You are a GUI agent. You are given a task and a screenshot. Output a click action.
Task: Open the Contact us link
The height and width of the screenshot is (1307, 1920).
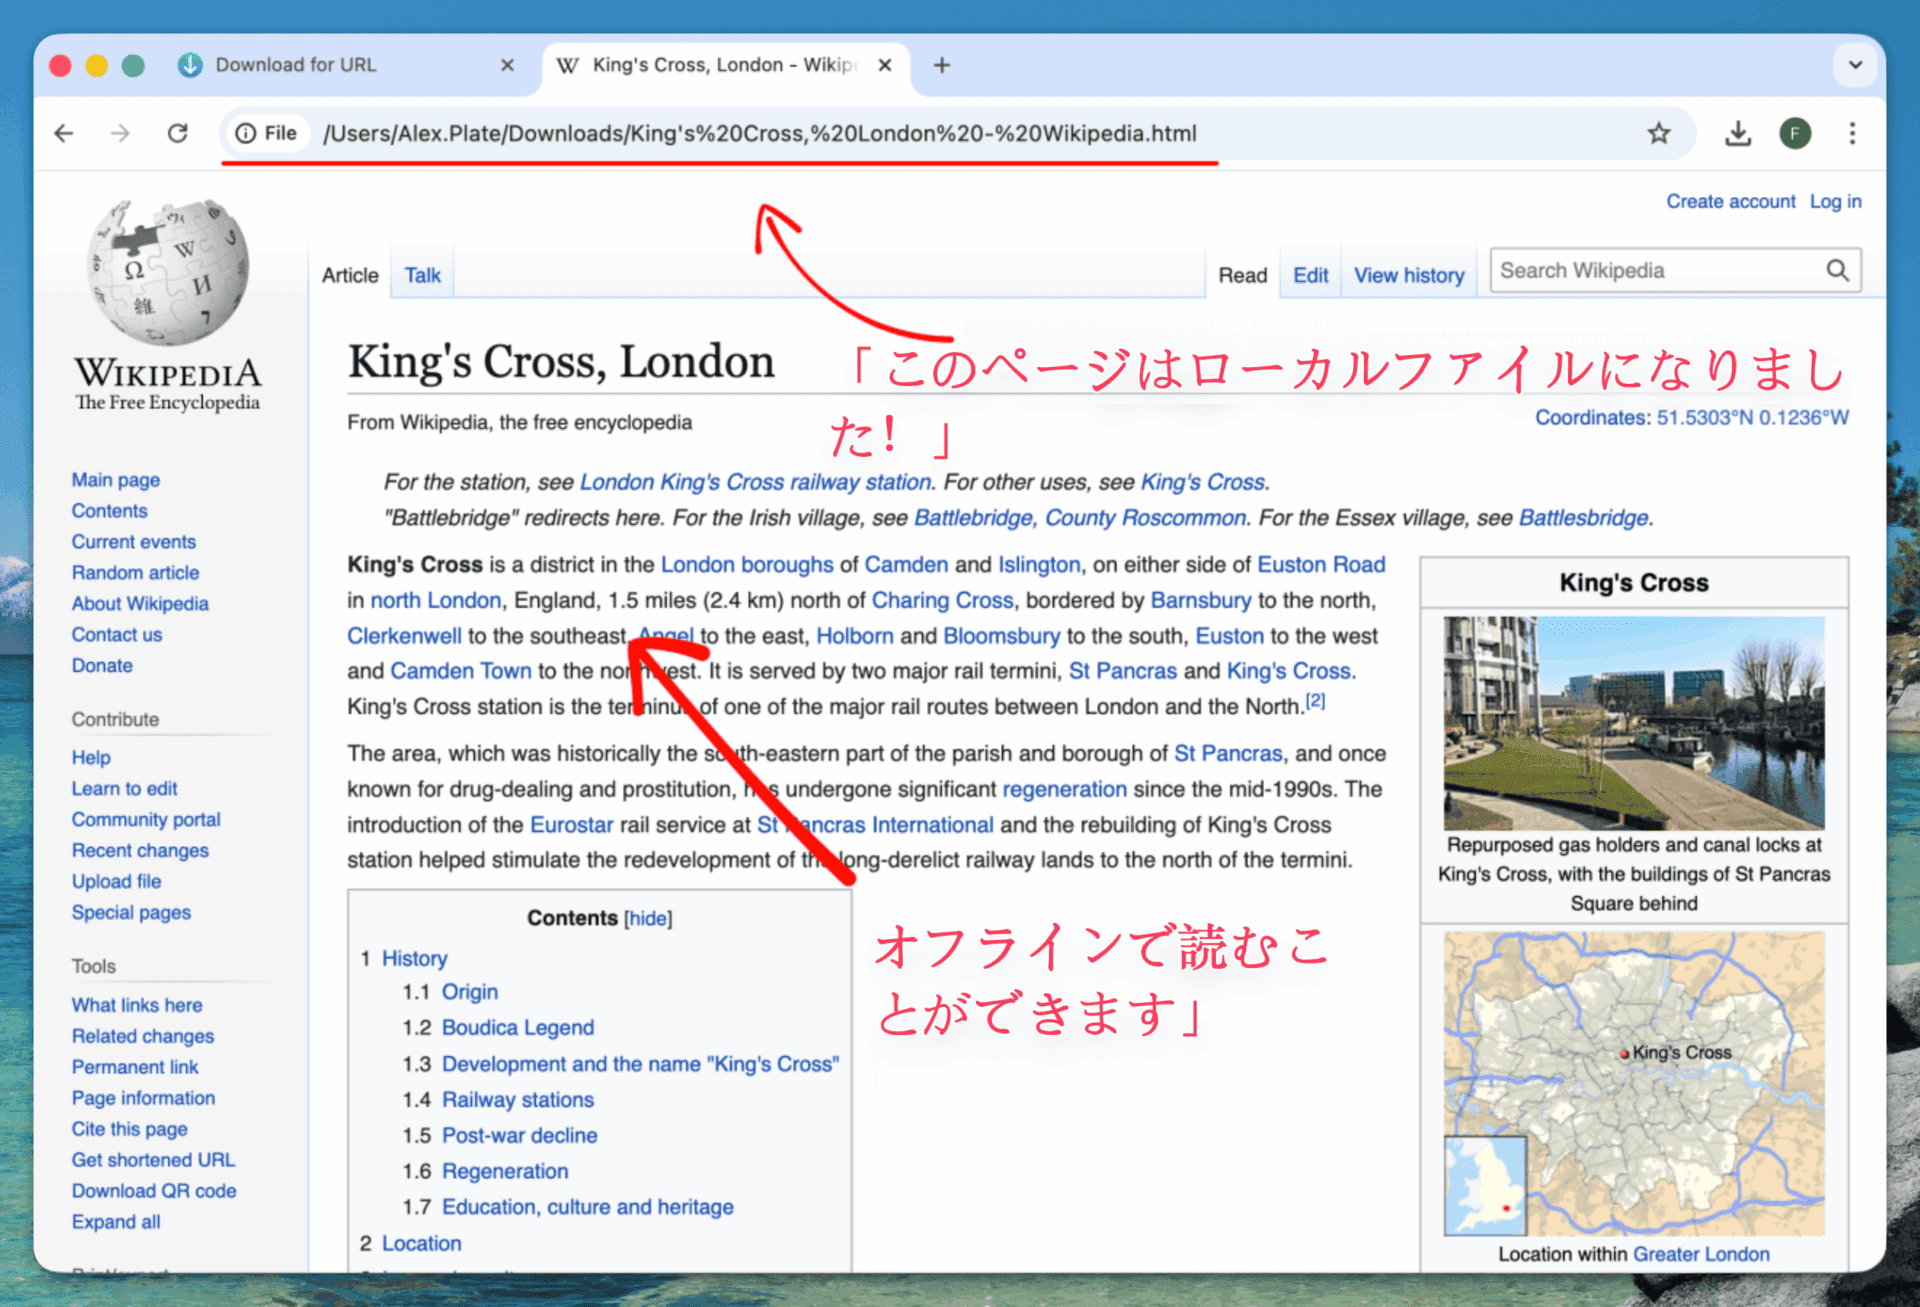point(116,635)
